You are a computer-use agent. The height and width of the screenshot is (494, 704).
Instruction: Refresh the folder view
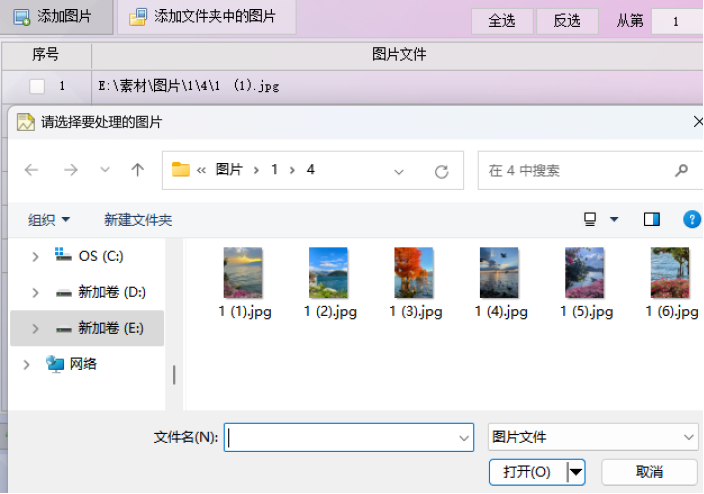(441, 172)
